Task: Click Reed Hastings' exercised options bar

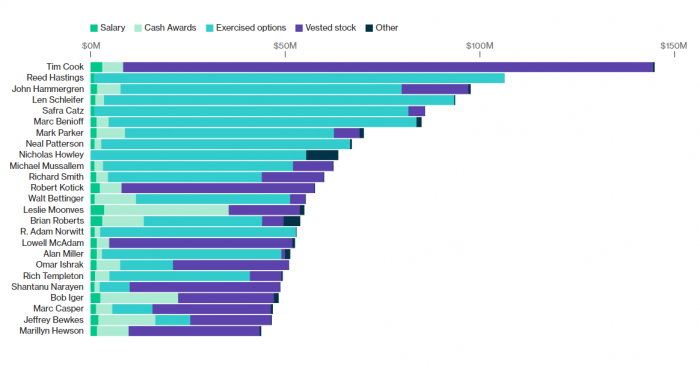Action: click(x=299, y=78)
